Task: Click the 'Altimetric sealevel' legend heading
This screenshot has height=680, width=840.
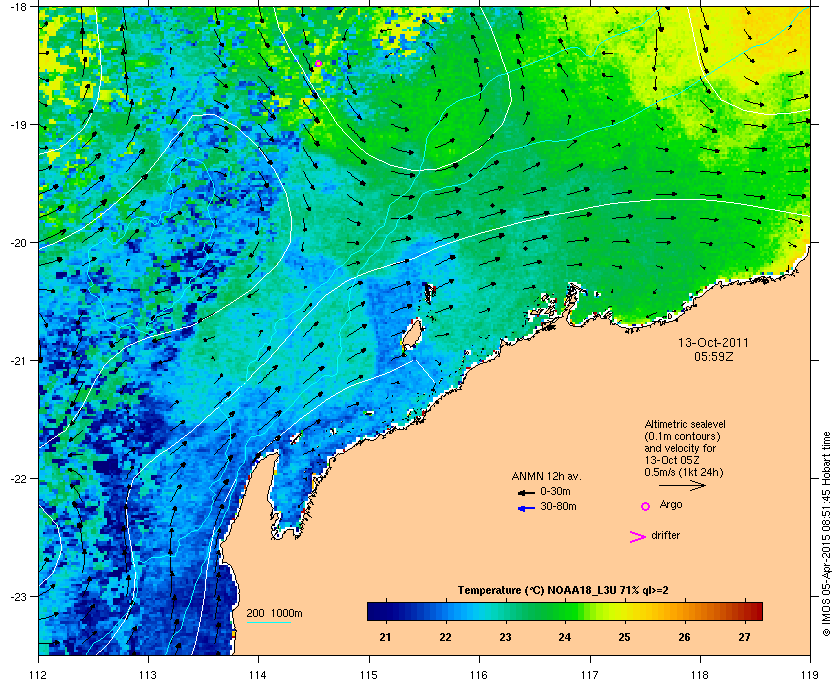Action: [x=685, y=424]
